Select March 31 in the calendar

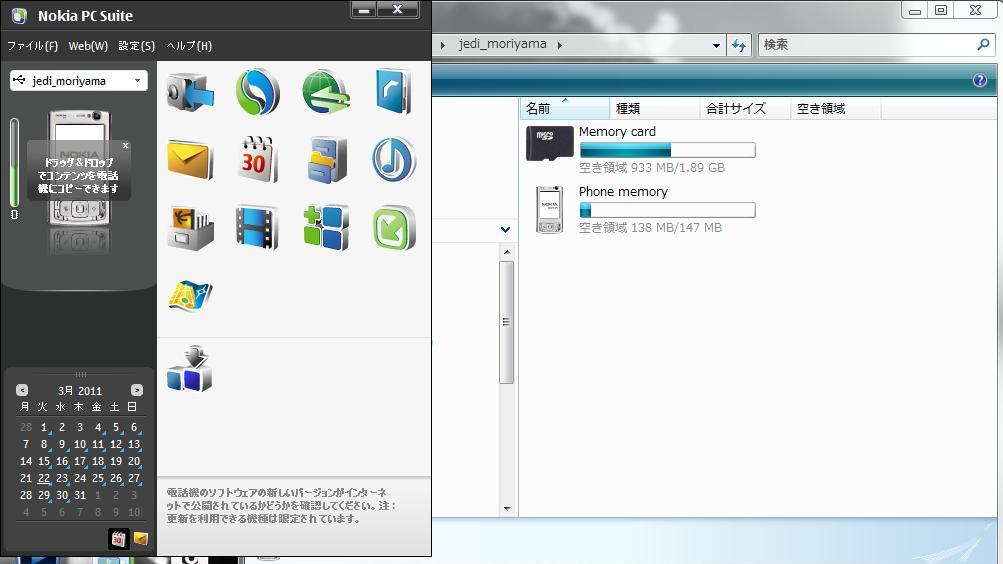click(80, 495)
